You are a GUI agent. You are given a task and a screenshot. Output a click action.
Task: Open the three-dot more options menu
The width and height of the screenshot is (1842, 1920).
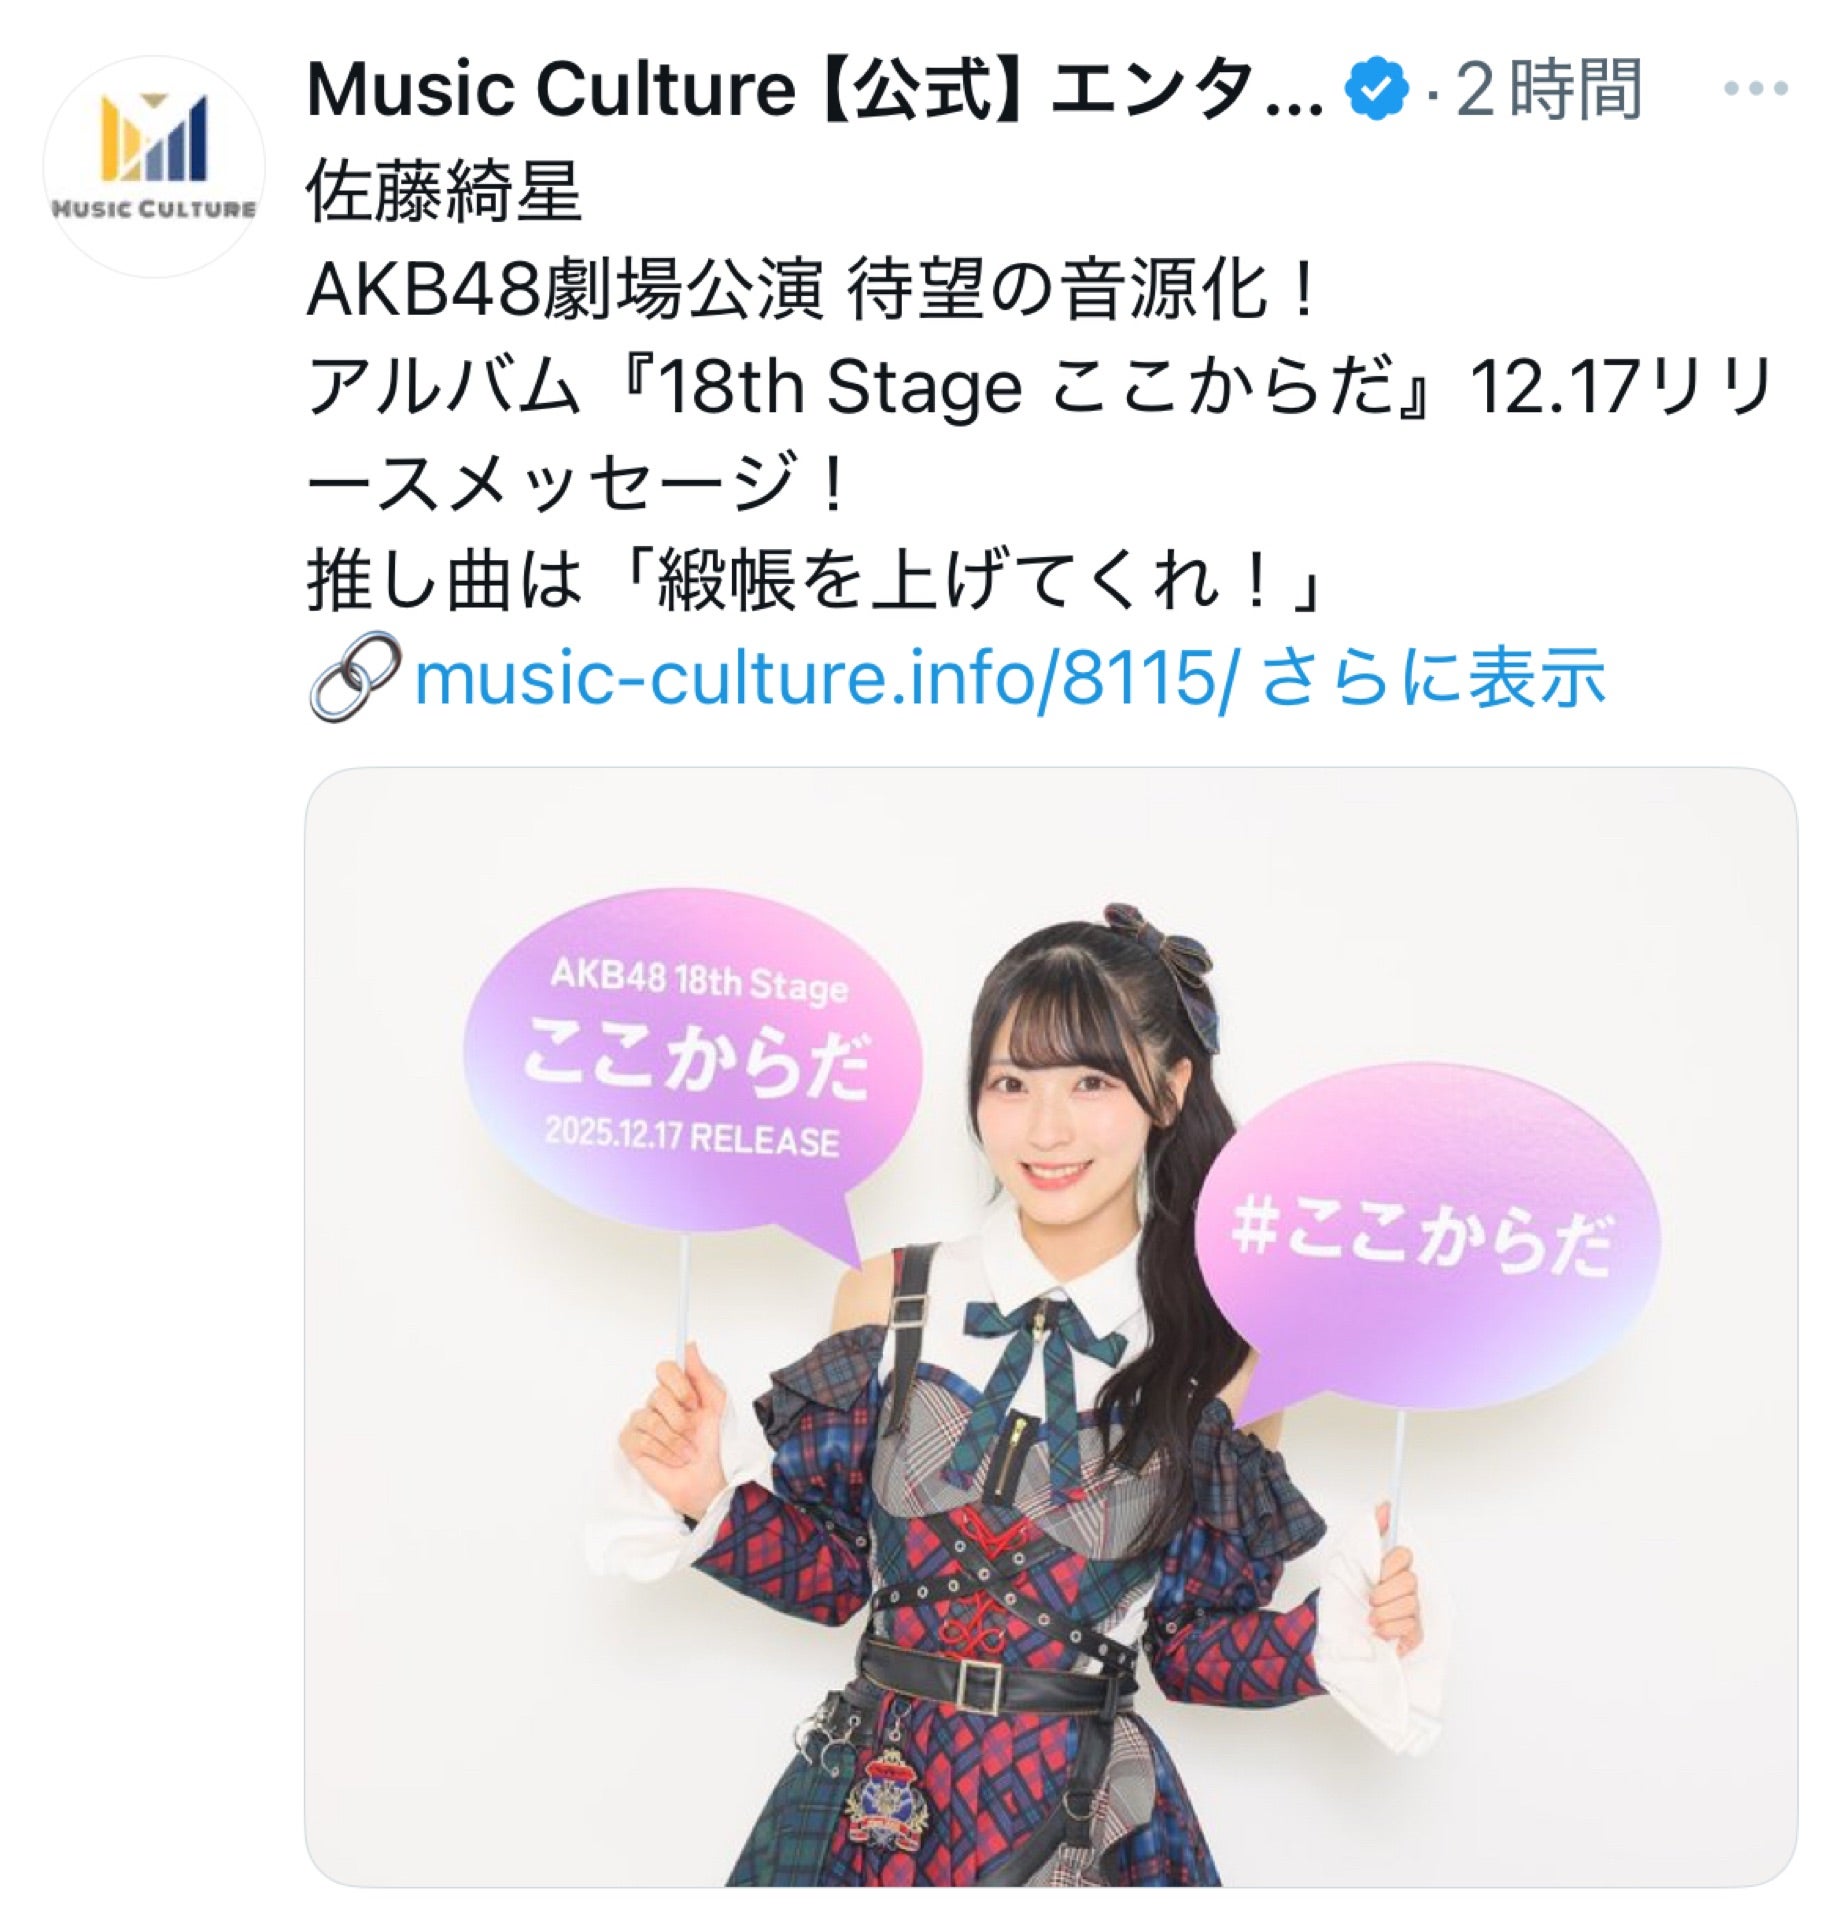1756,89
